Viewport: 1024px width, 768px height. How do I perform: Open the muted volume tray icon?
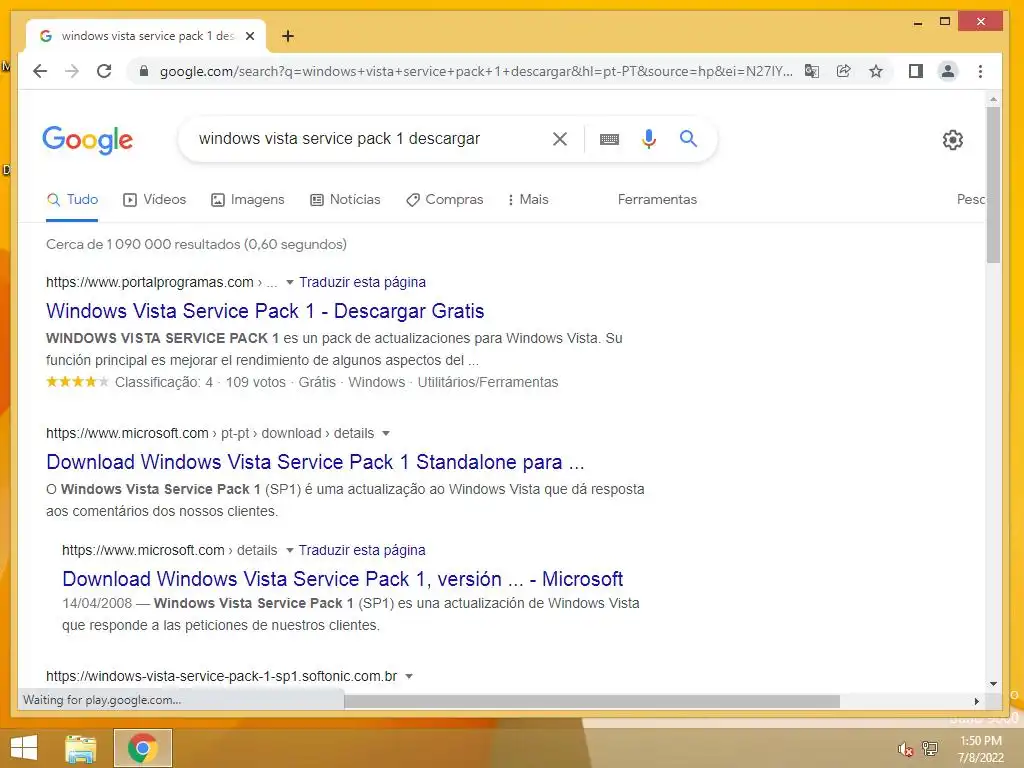coord(904,749)
